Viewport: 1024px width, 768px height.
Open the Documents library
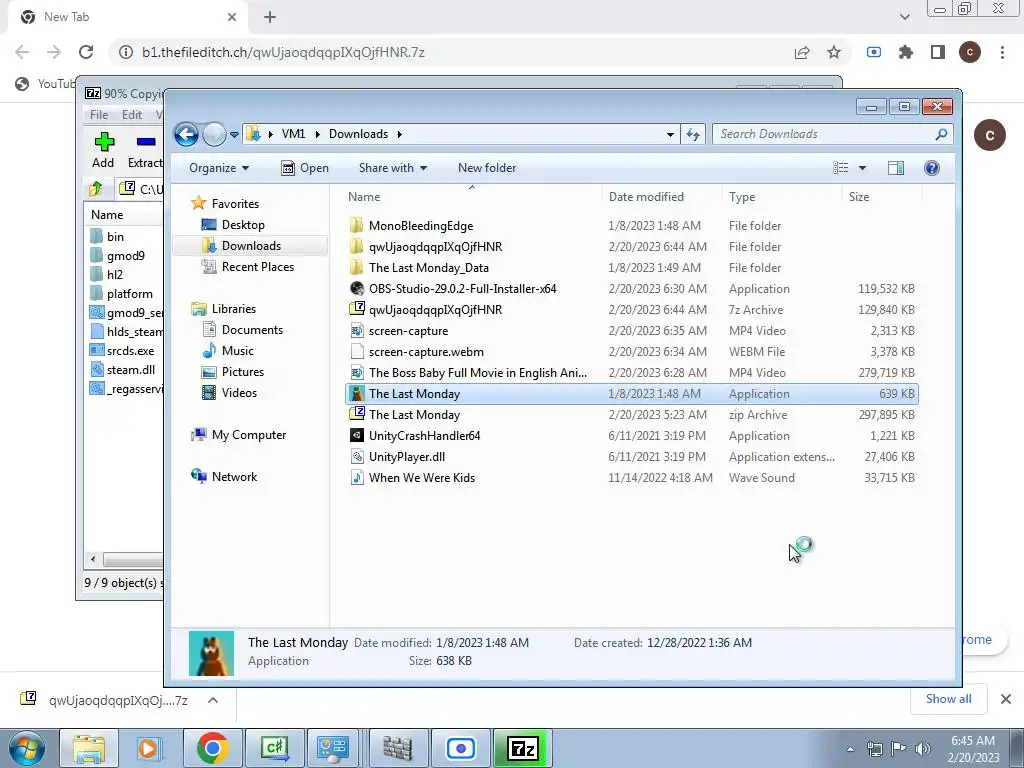252,330
